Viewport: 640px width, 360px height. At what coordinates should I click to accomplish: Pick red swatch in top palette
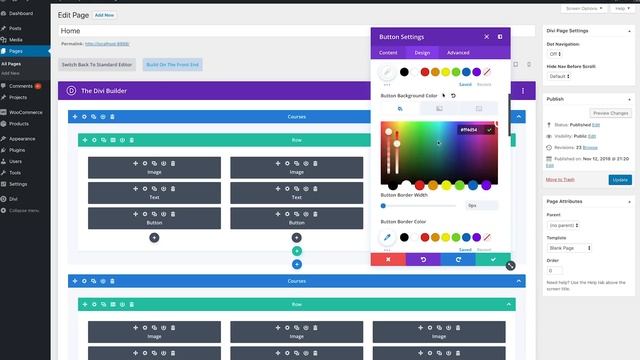425,72
